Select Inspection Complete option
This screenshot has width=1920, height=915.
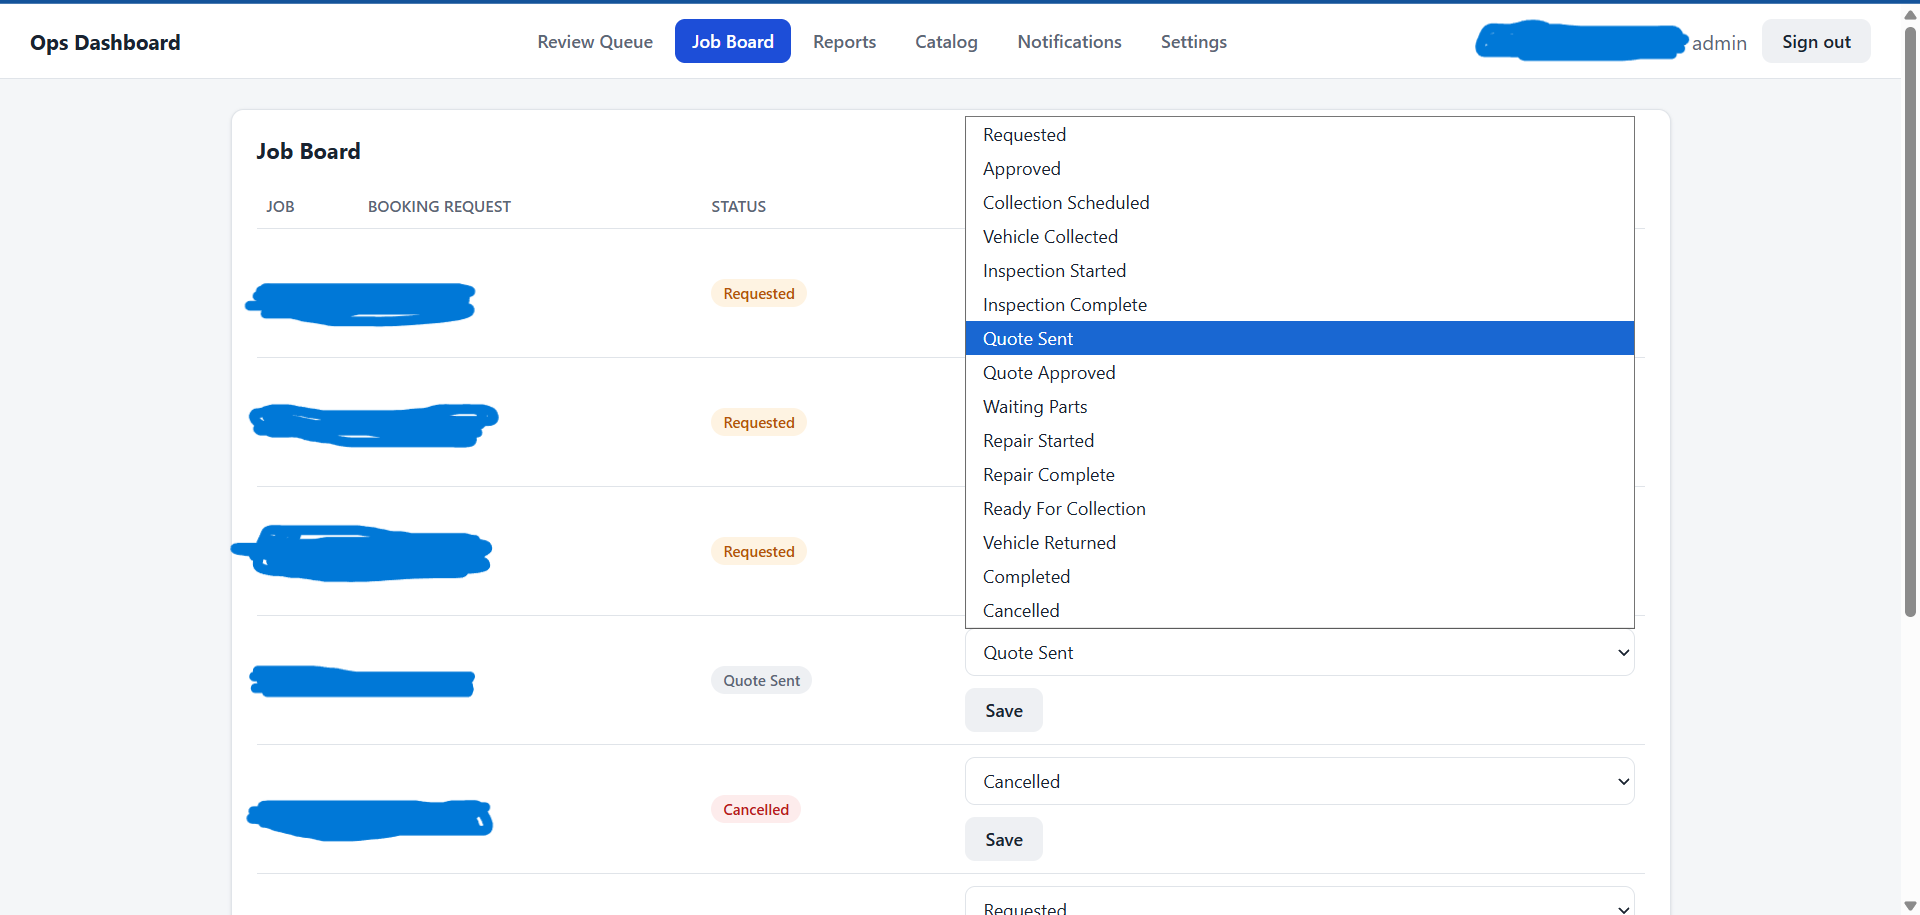click(x=1299, y=305)
